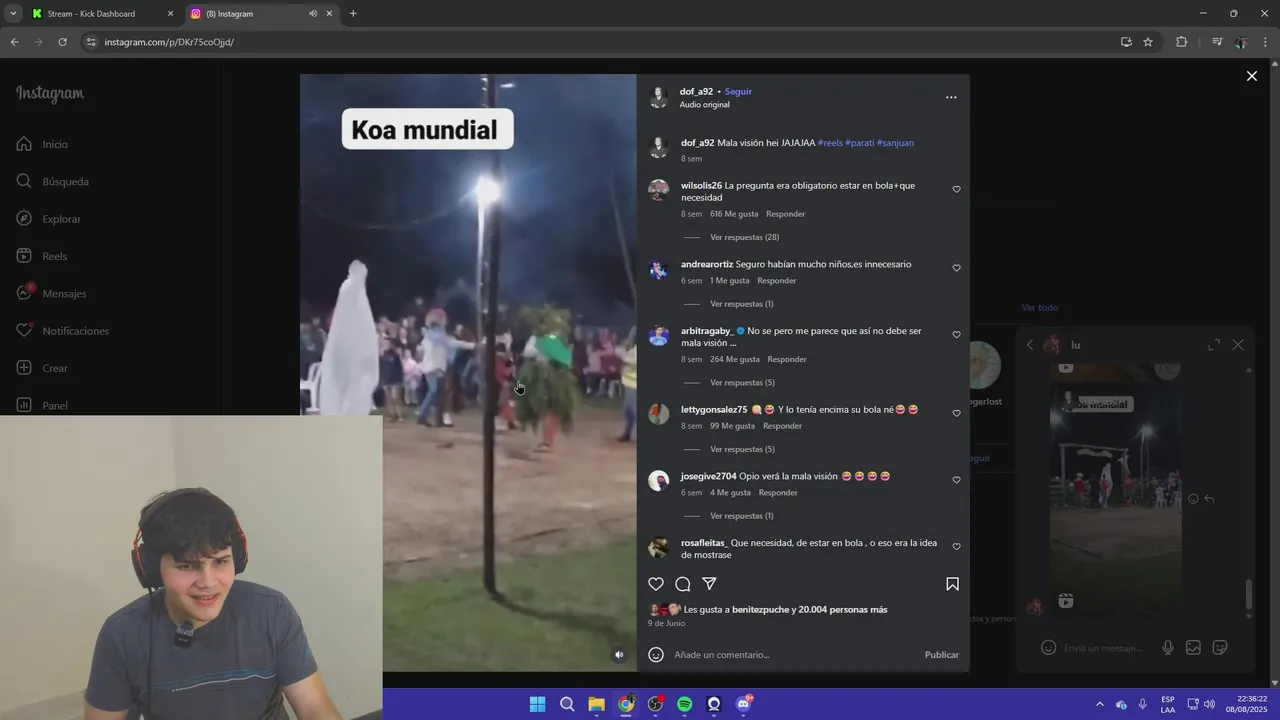Bookmark this page with the star icon

click(1148, 42)
